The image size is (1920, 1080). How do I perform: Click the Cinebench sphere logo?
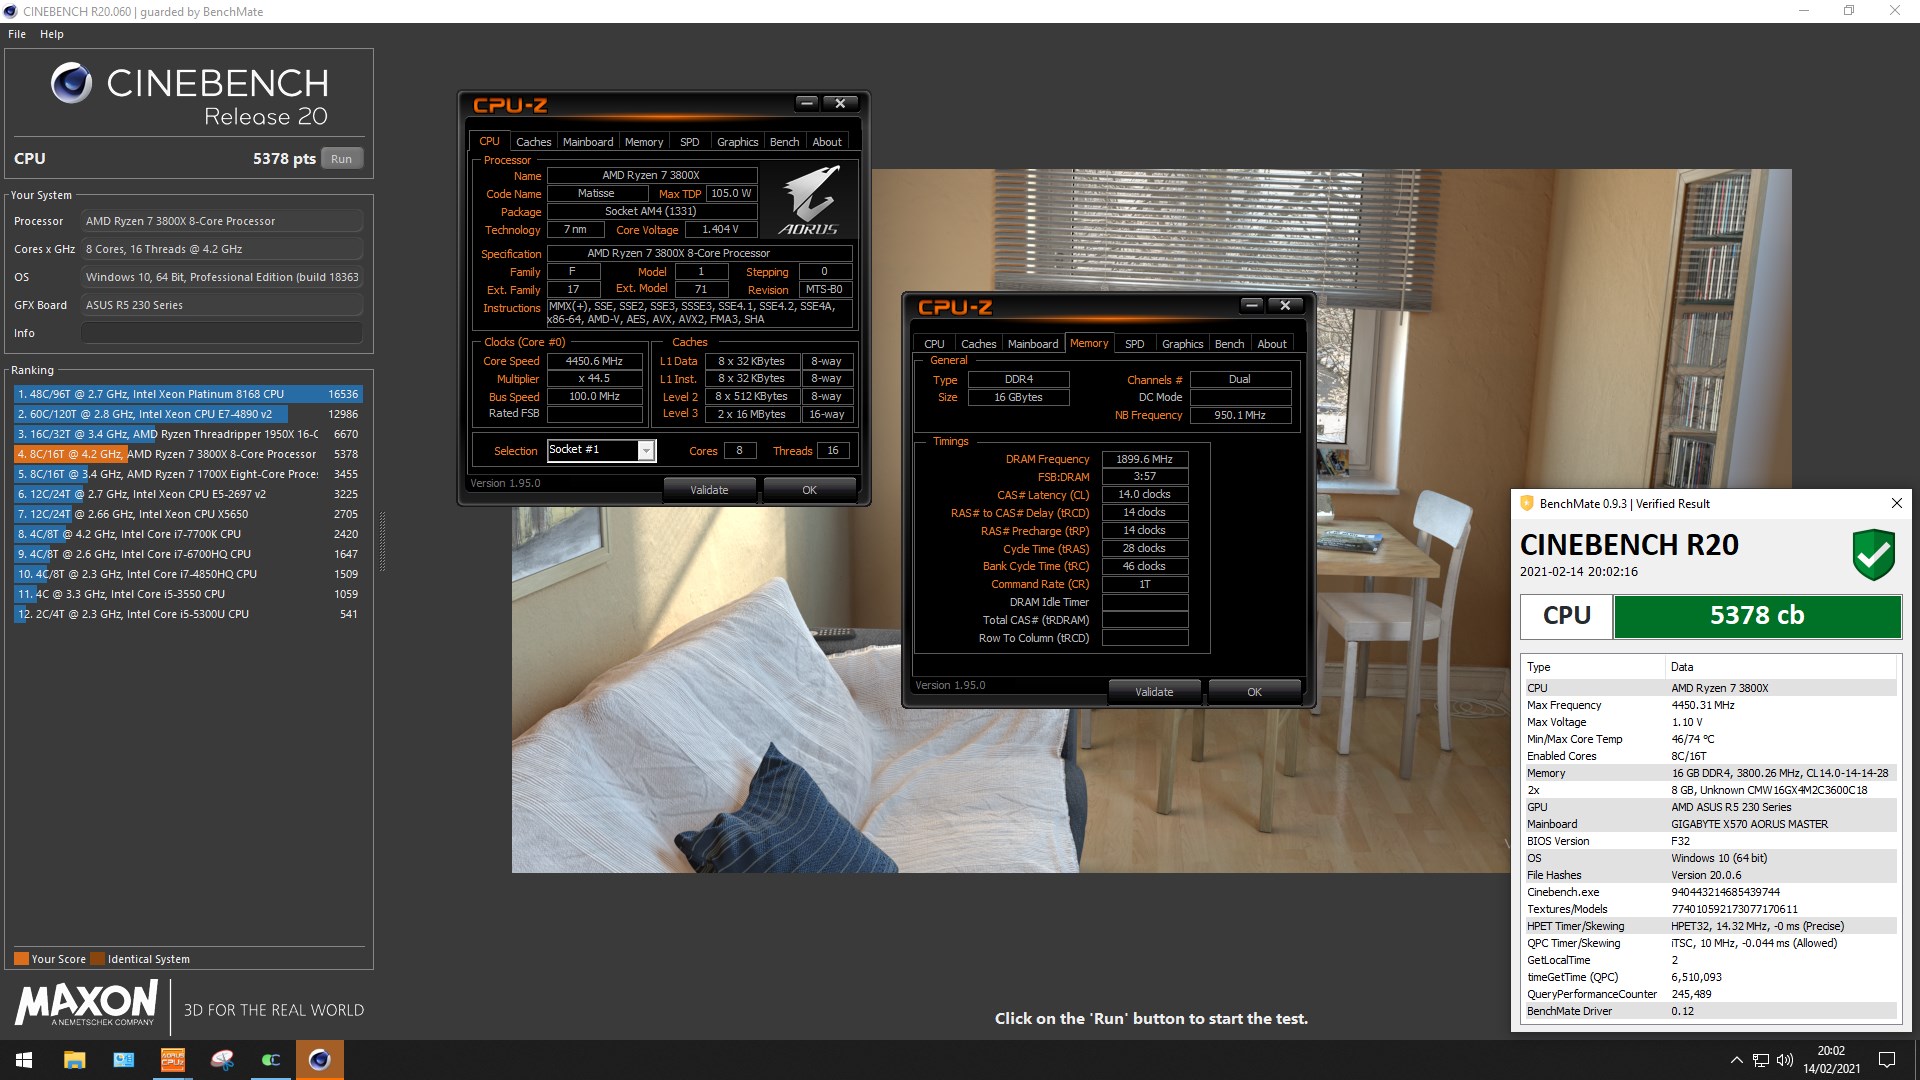[x=72, y=83]
